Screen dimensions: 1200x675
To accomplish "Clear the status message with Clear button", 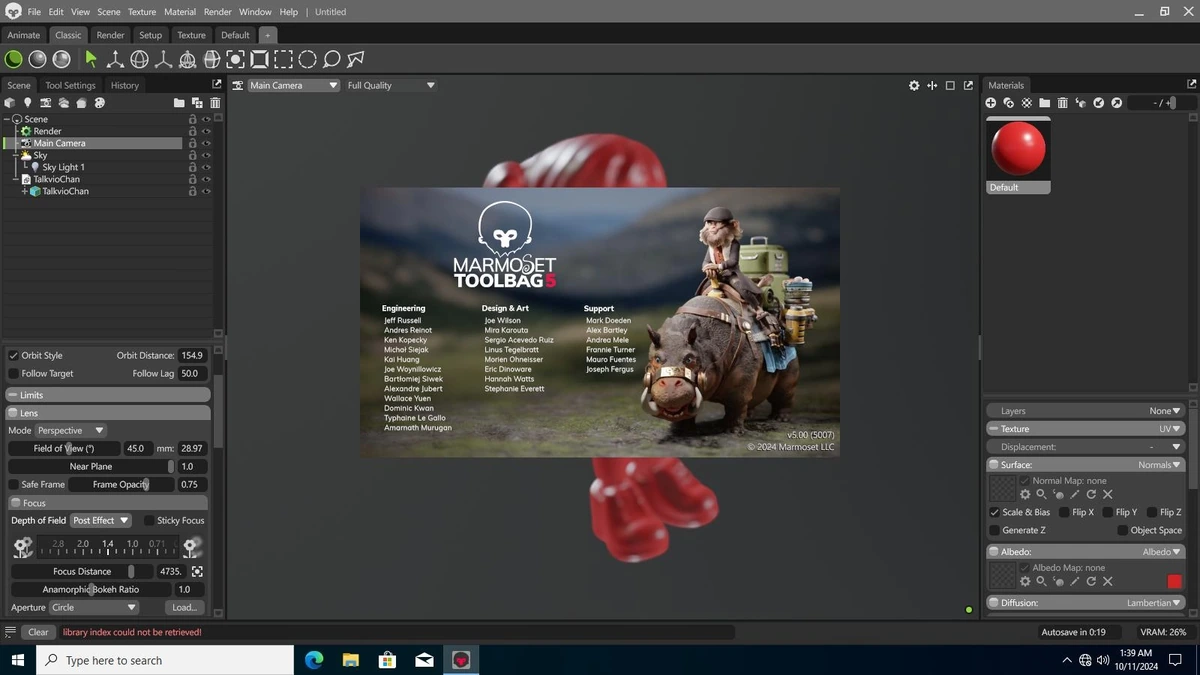I will tap(38, 632).
